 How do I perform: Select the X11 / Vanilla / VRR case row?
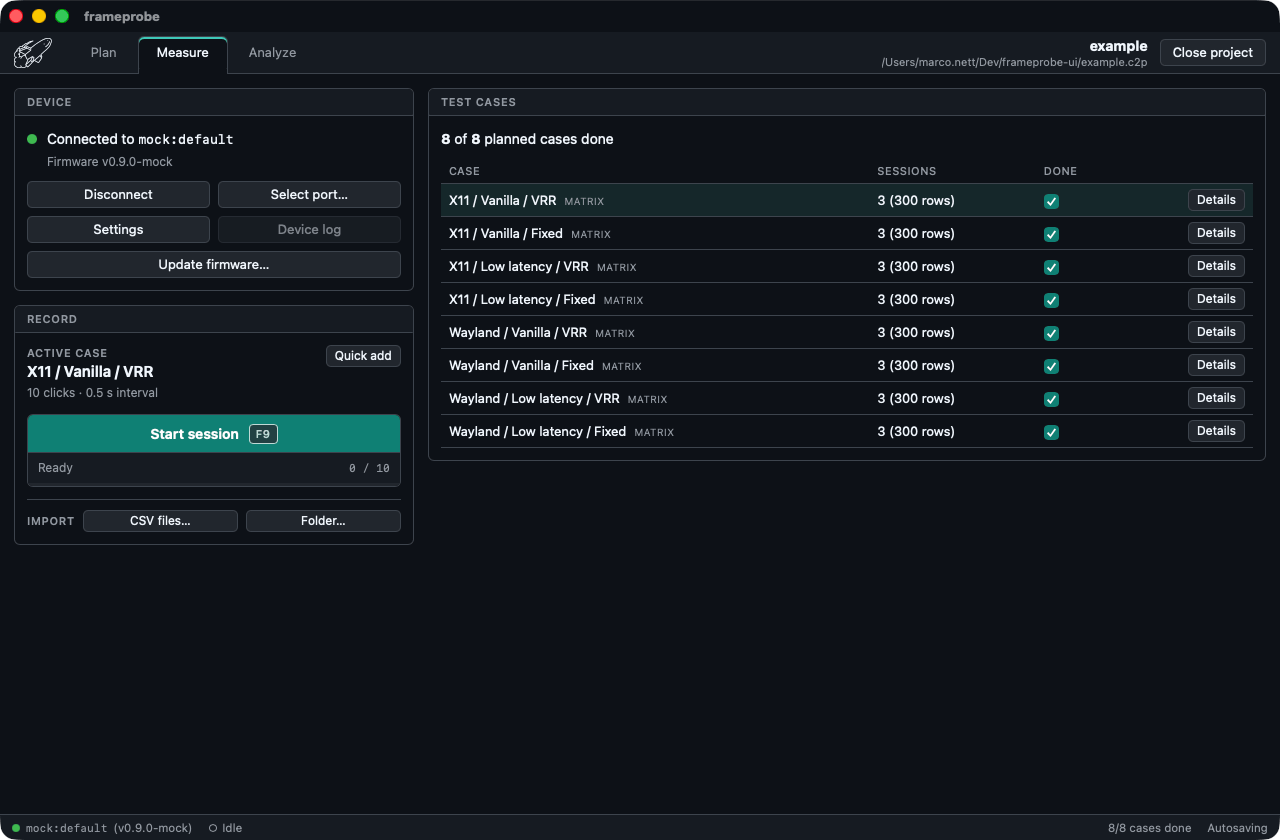pos(847,200)
